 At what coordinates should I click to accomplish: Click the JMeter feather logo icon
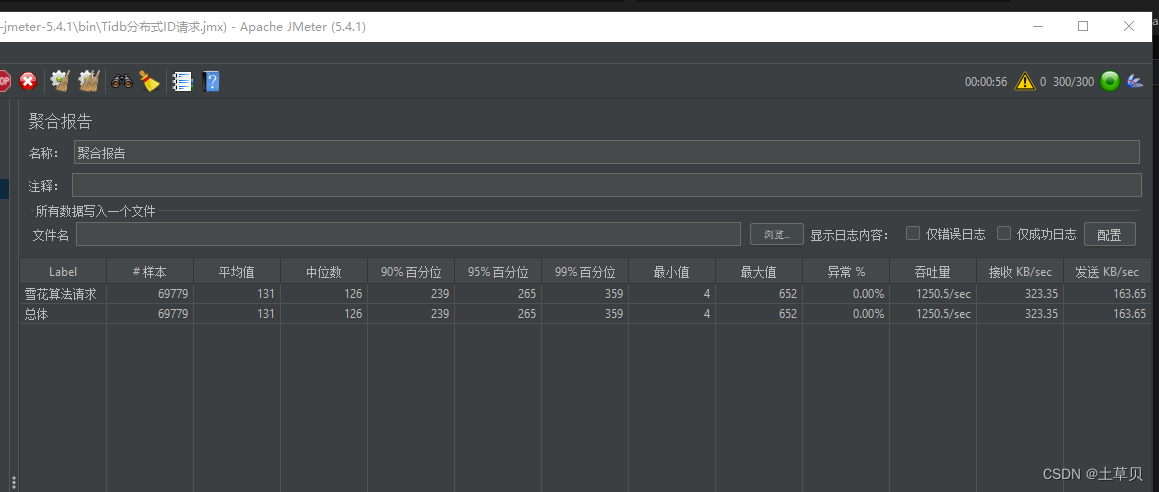pyautogui.click(x=1135, y=81)
